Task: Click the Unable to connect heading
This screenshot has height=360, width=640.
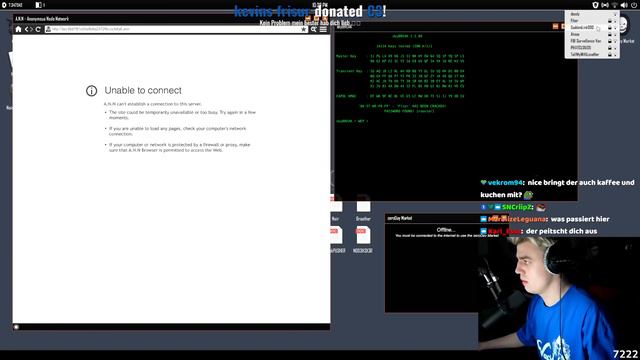Action: point(143,90)
